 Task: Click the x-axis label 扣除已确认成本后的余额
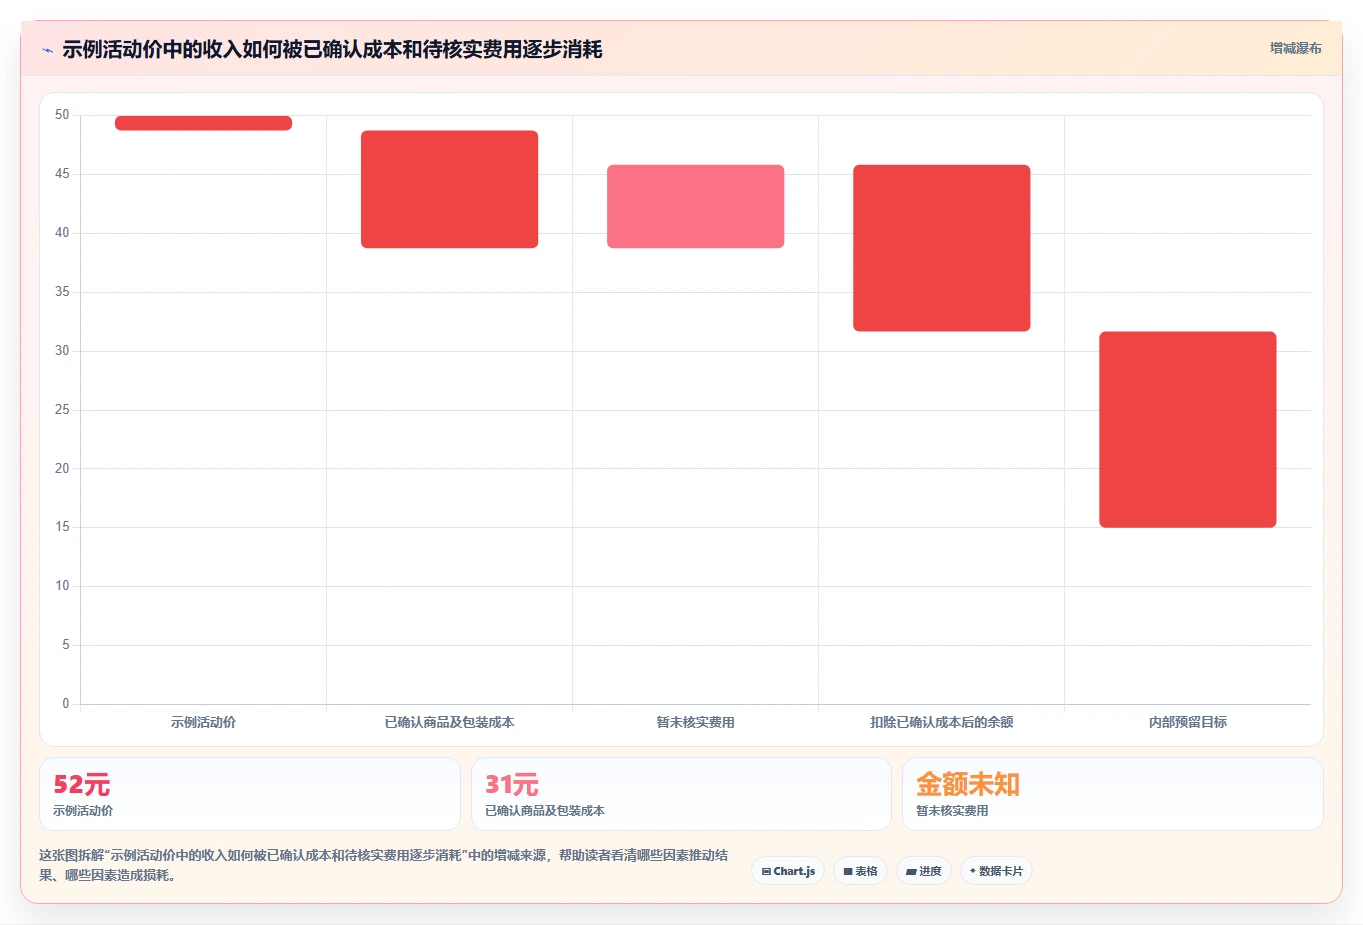tap(941, 722)
